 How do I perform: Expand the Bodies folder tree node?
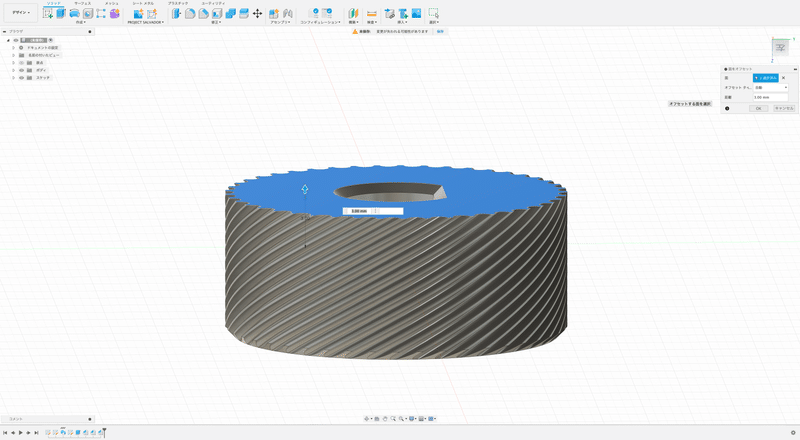click(x=14, y=70)
